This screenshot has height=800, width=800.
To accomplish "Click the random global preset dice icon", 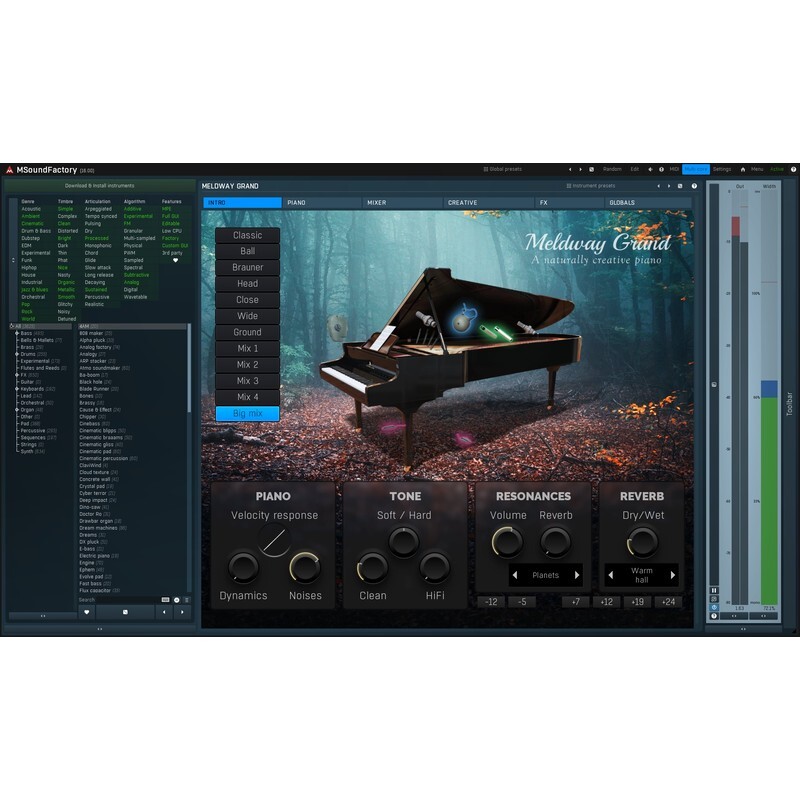I will [x=591, y=169].
